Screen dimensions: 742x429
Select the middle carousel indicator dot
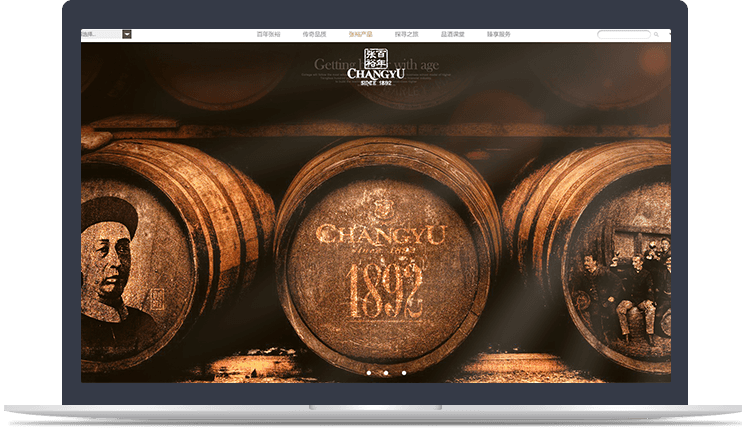click(385, 373)
